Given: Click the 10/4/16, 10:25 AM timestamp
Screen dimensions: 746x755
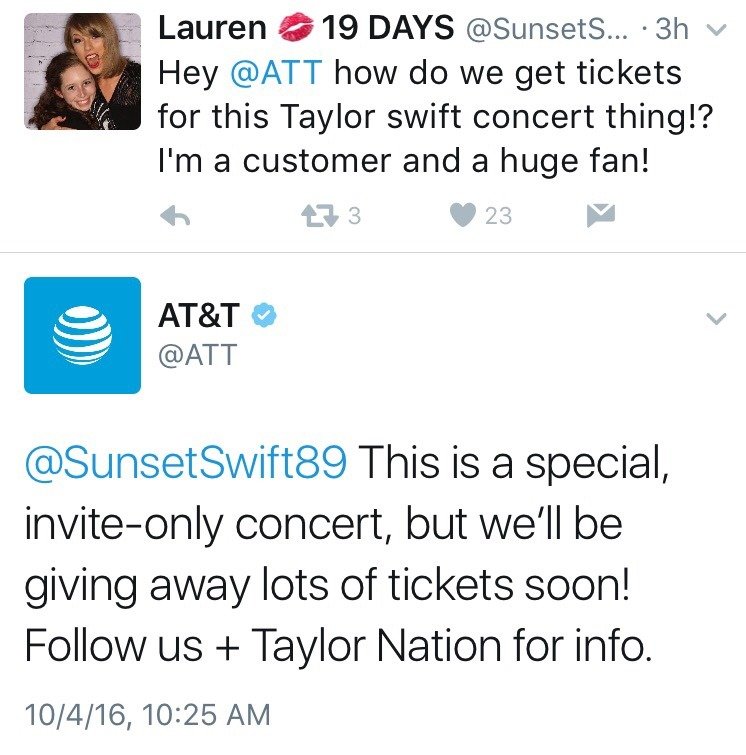Looking at the screenshot, I should pyautogui.click(x=147, y=714).
